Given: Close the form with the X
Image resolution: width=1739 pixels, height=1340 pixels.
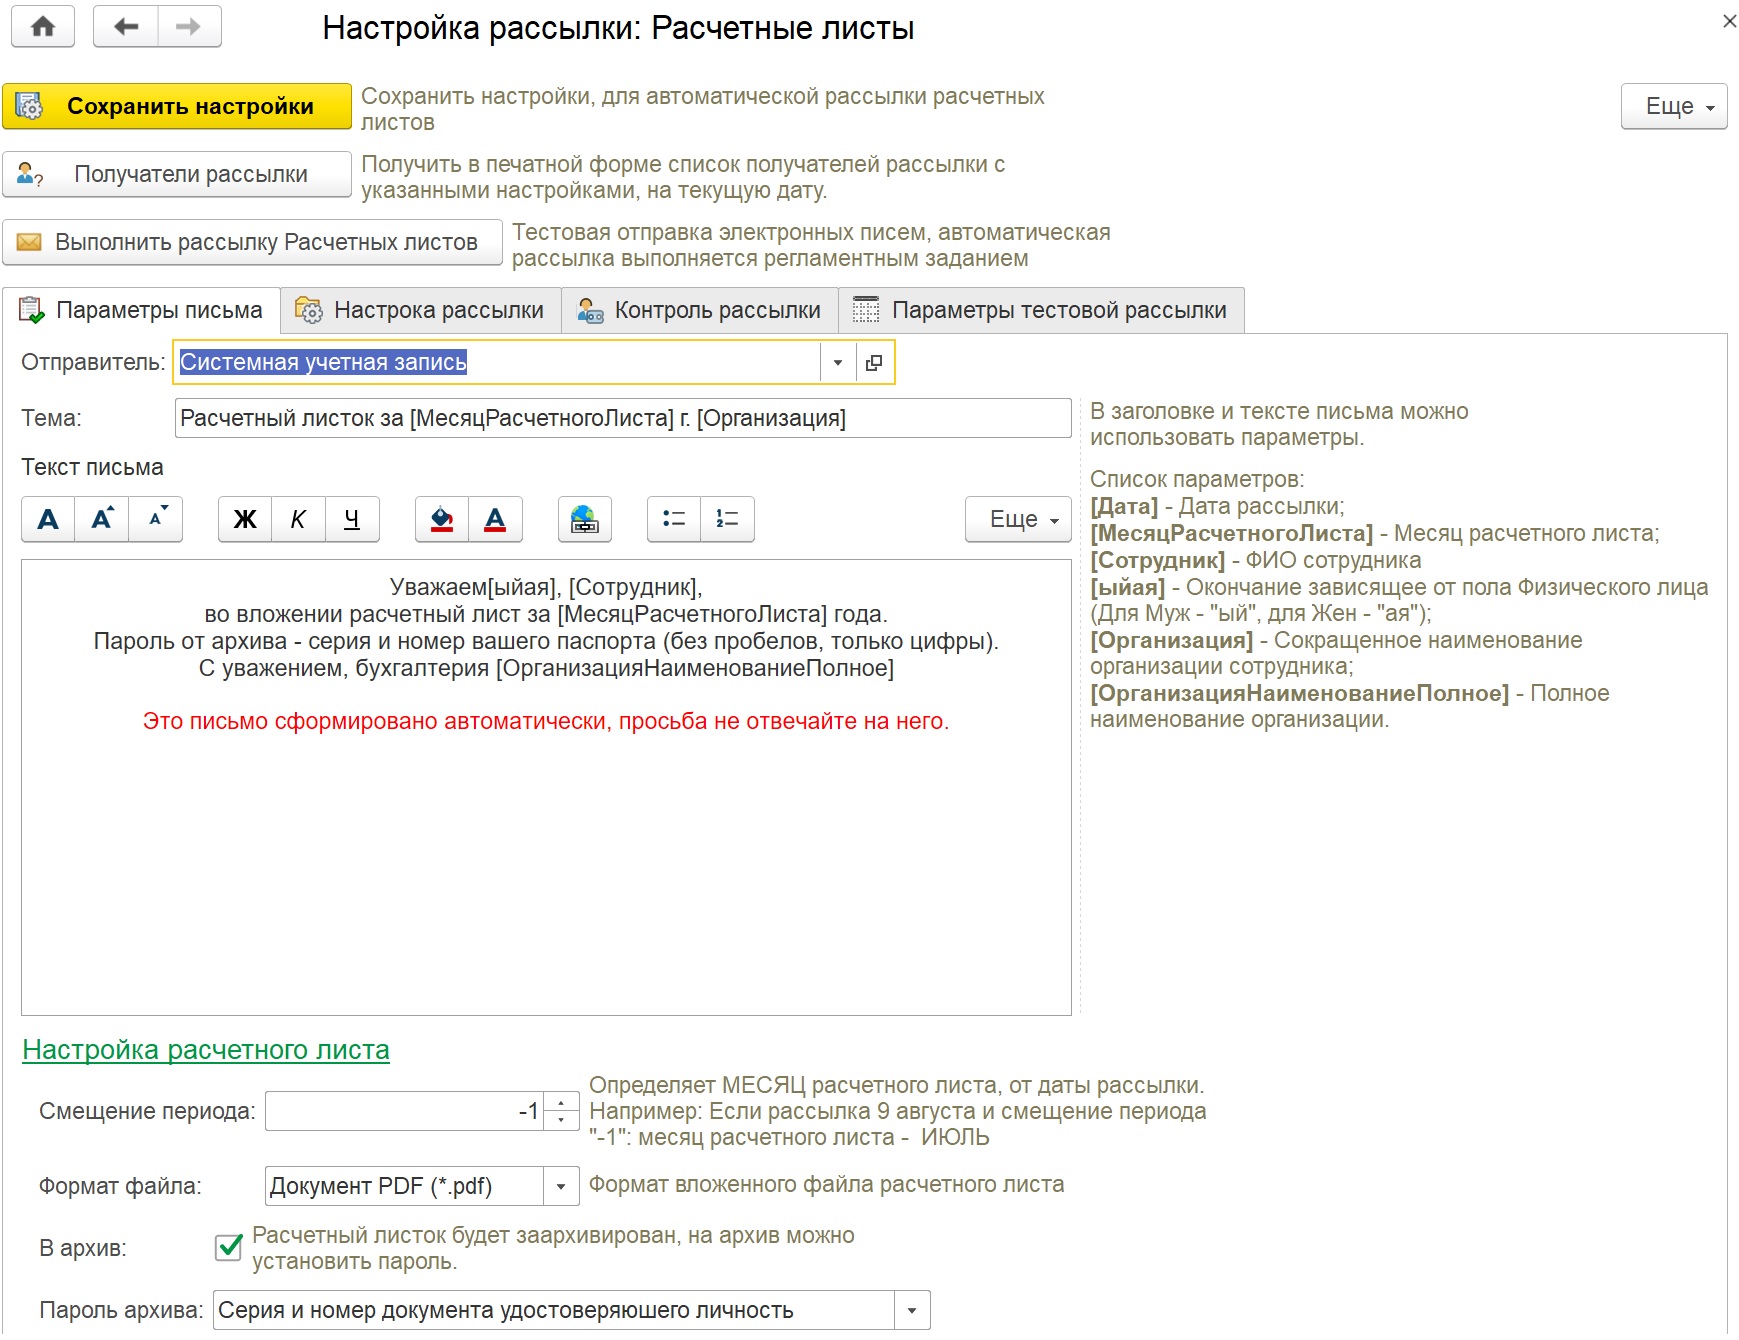Looking at the screenshot, I should tap(1729, 20).
